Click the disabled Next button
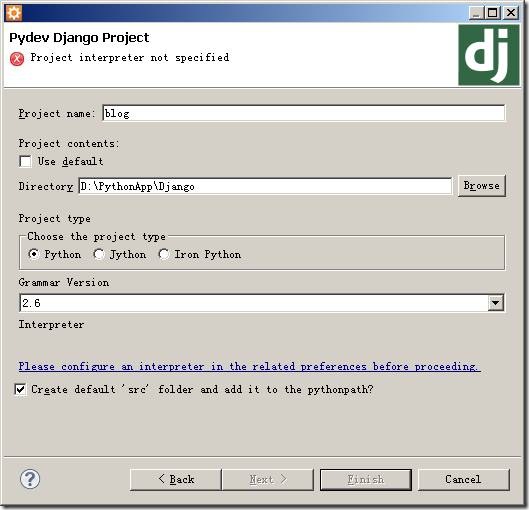 (x=268, y=479)
